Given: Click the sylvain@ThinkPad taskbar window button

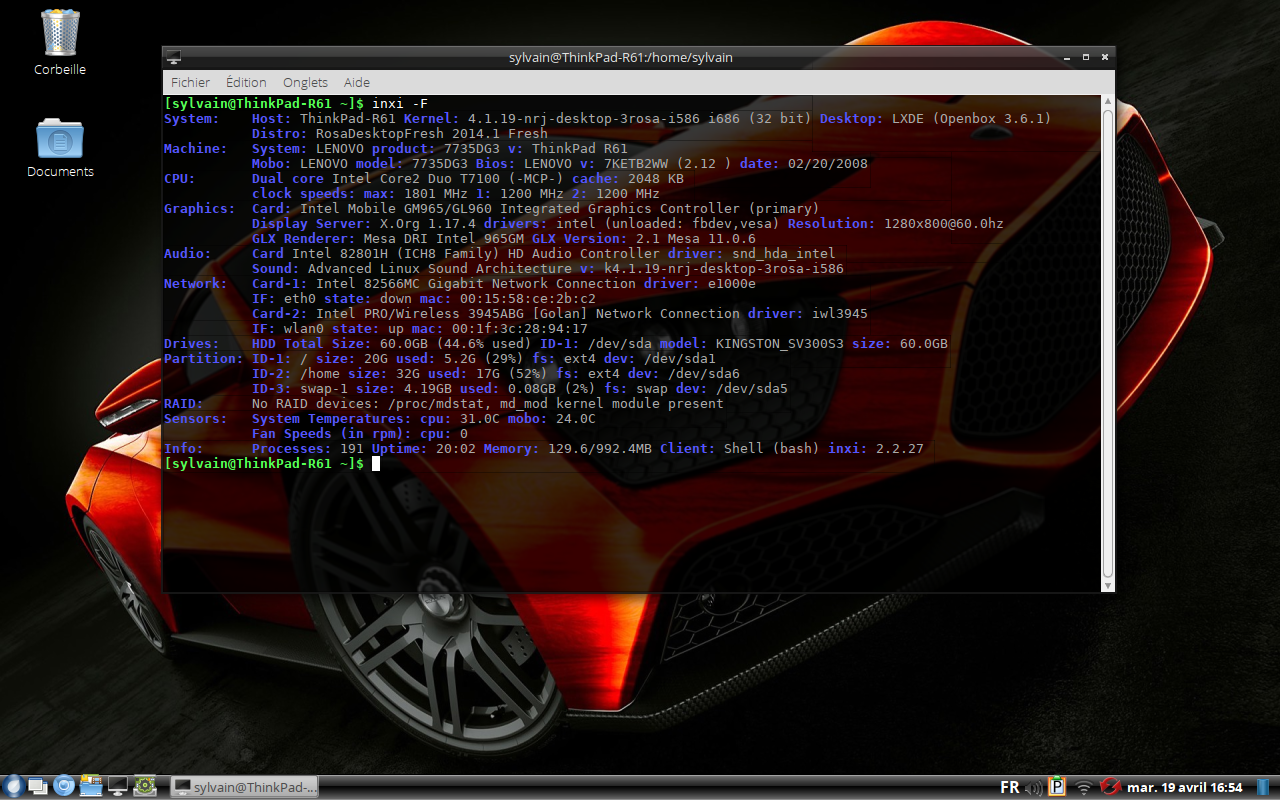Looking at the screenshot, I should [x=245, y=787].
